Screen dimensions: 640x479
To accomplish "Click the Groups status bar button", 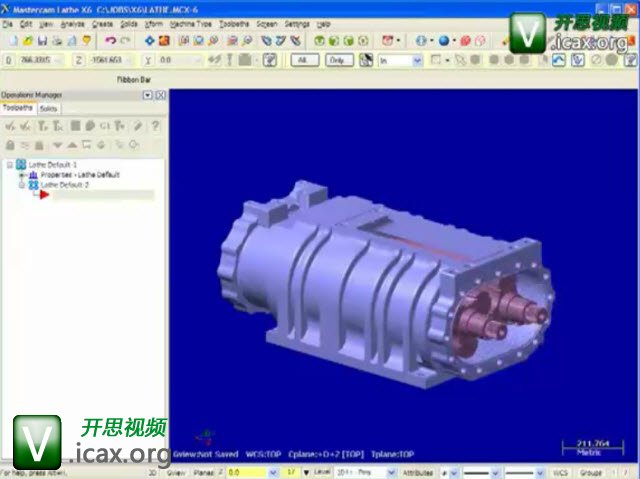I will (591, 472).
